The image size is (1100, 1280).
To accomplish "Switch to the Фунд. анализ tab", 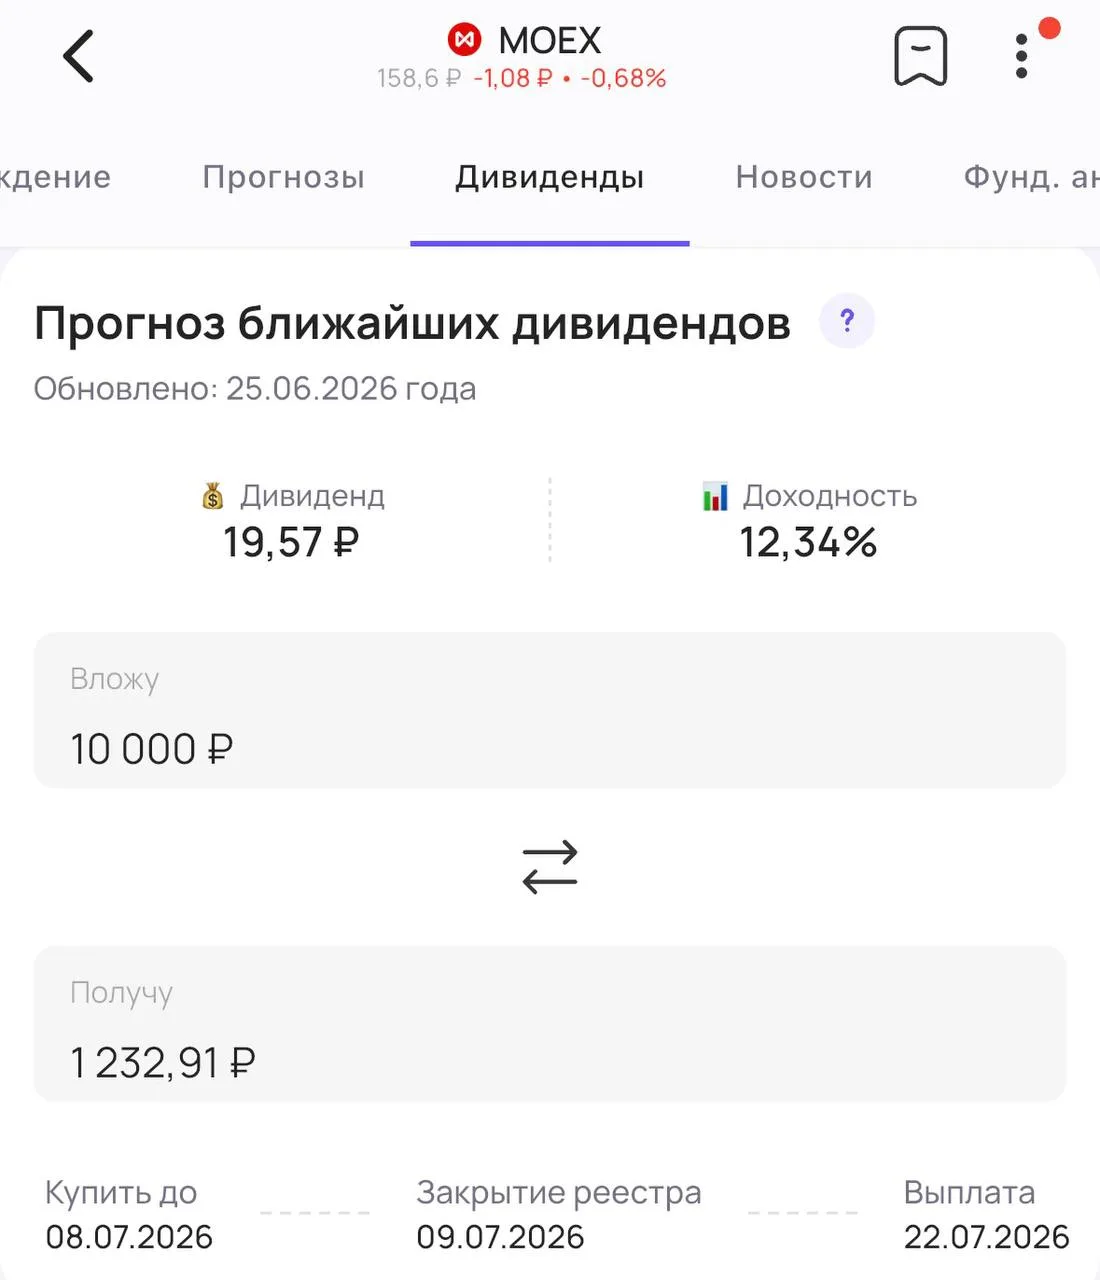I will point(1031,177).
